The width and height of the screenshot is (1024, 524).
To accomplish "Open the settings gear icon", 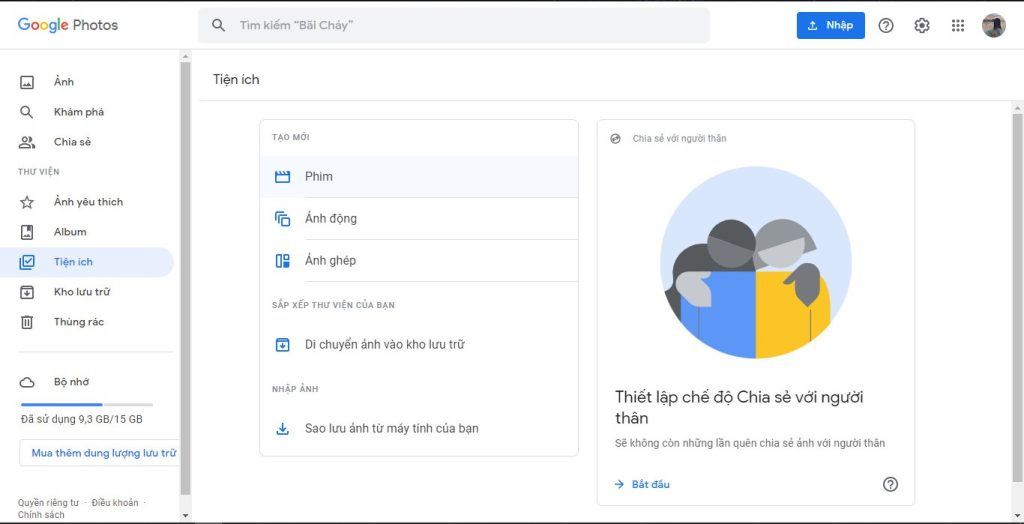I will coord(922,26).
